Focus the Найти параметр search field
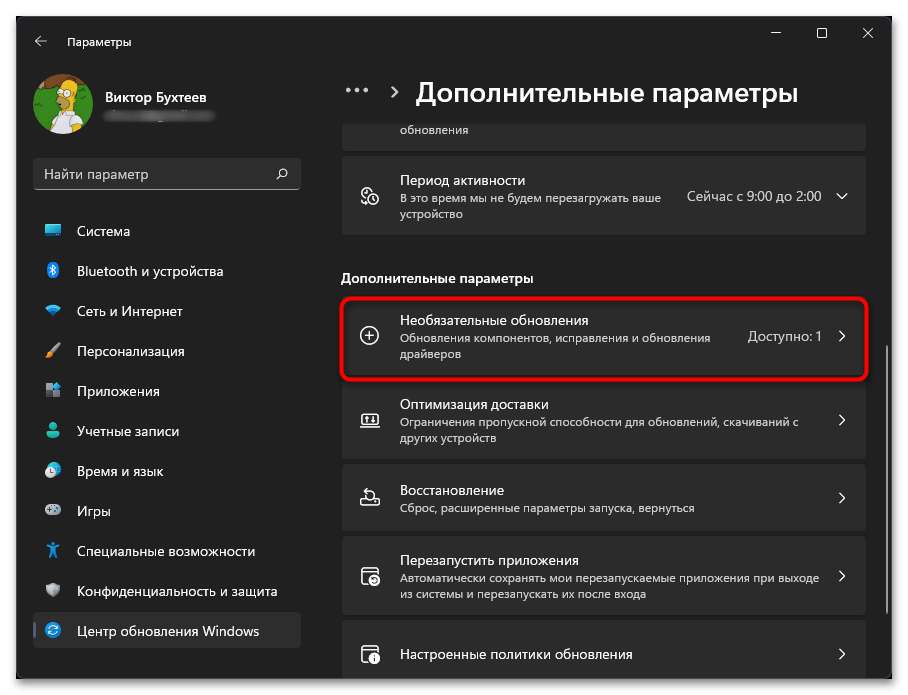The height and width of the screenshot is (695, 908). (x=167, y=174)
